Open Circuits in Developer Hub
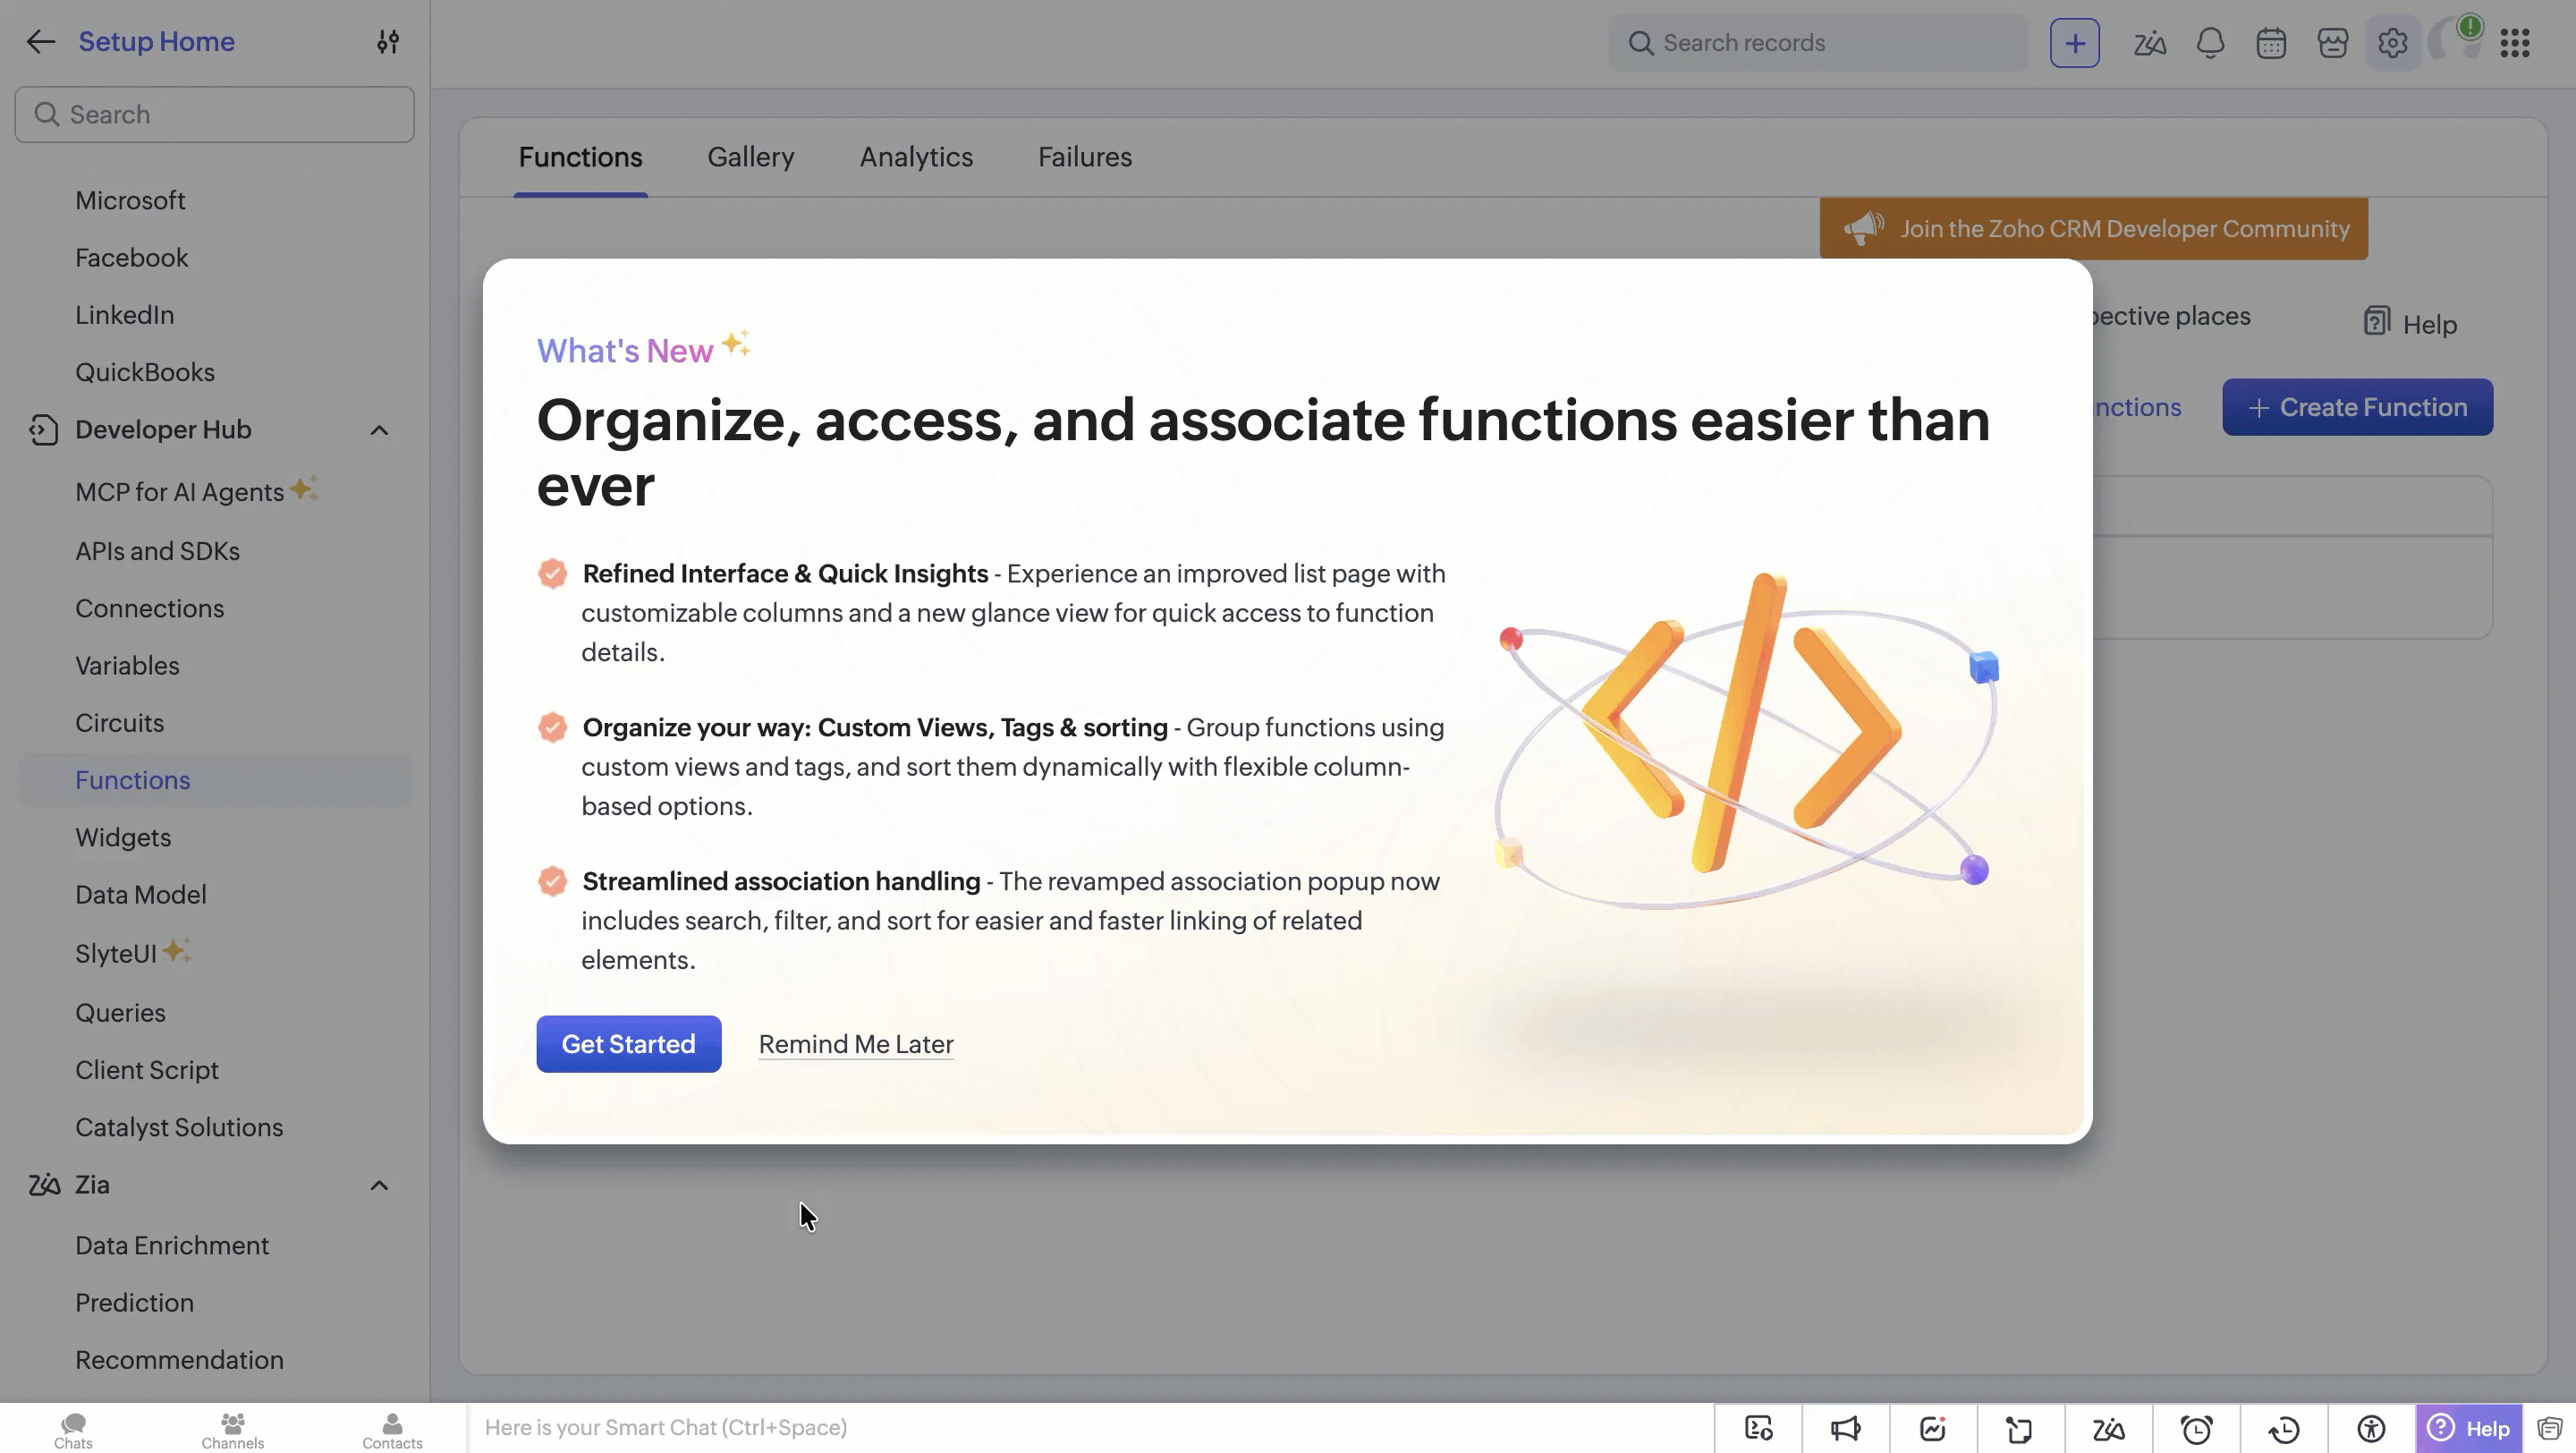 [x=119, y=723]
